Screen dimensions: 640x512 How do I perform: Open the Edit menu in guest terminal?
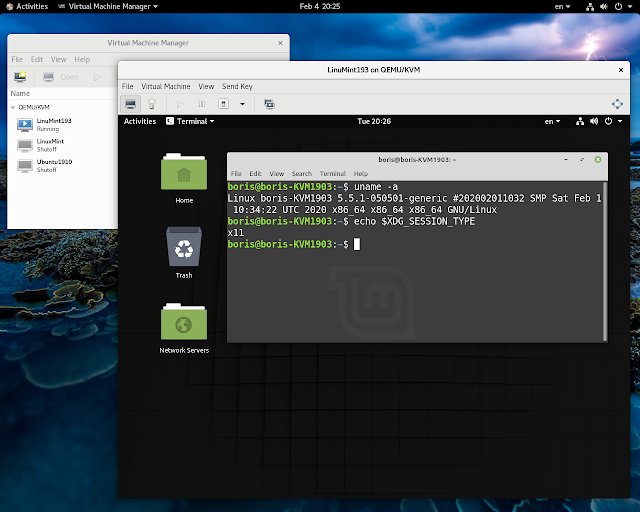tap(256, 174)
